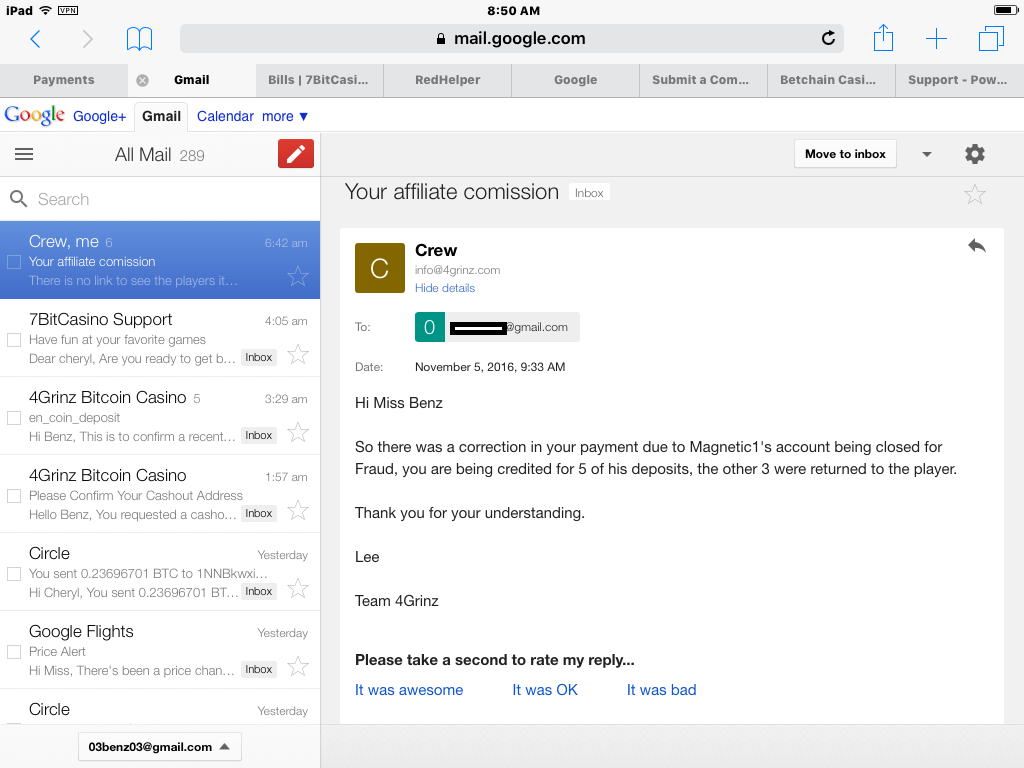
Task: Tap the recipient @gmail.com address chip
Action: click(498, 327)
